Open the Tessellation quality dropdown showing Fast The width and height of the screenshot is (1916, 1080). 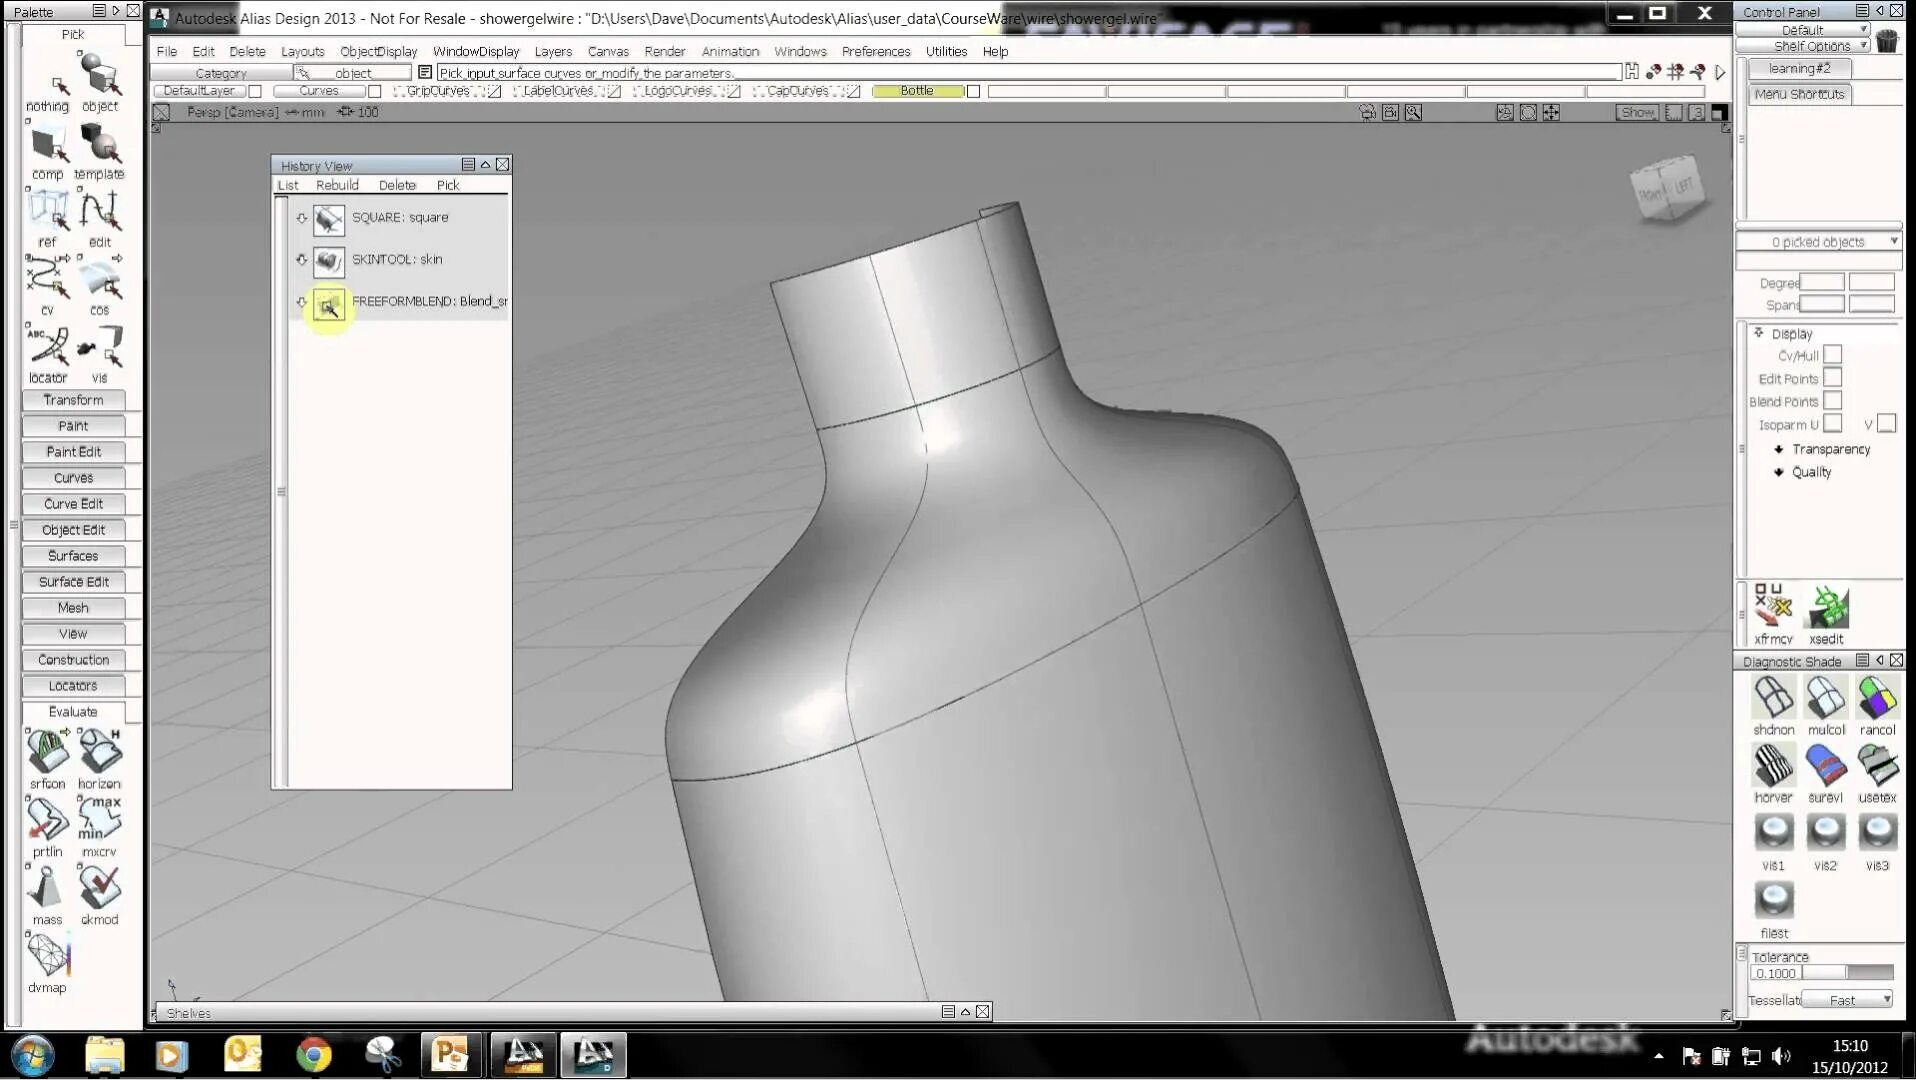tap(1847, 999)
